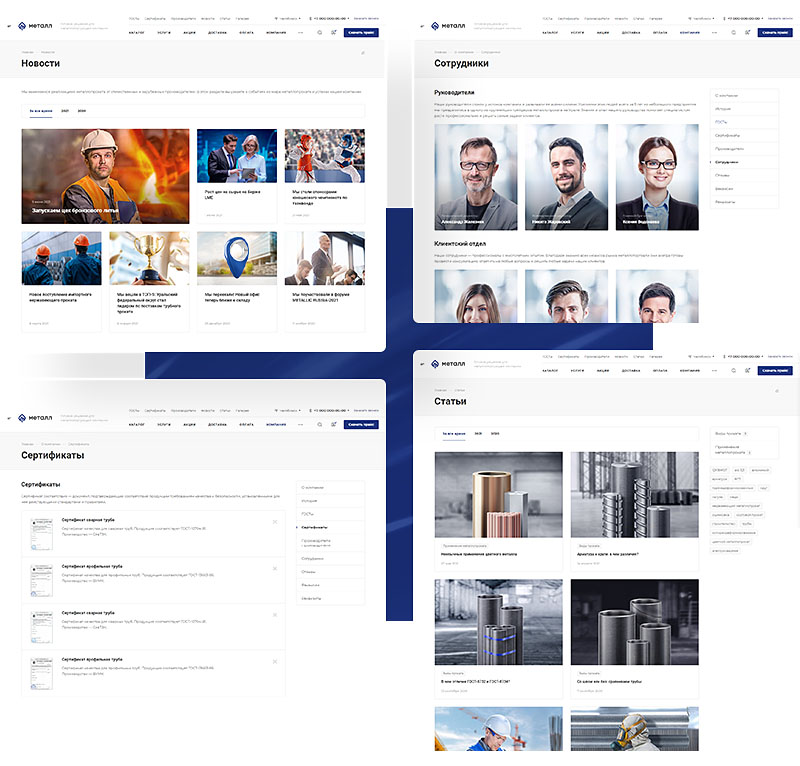Click Скачать прайс button on the Статьи page
The width and height of the screenshot is (800, 766).
(x=775, y=370)
